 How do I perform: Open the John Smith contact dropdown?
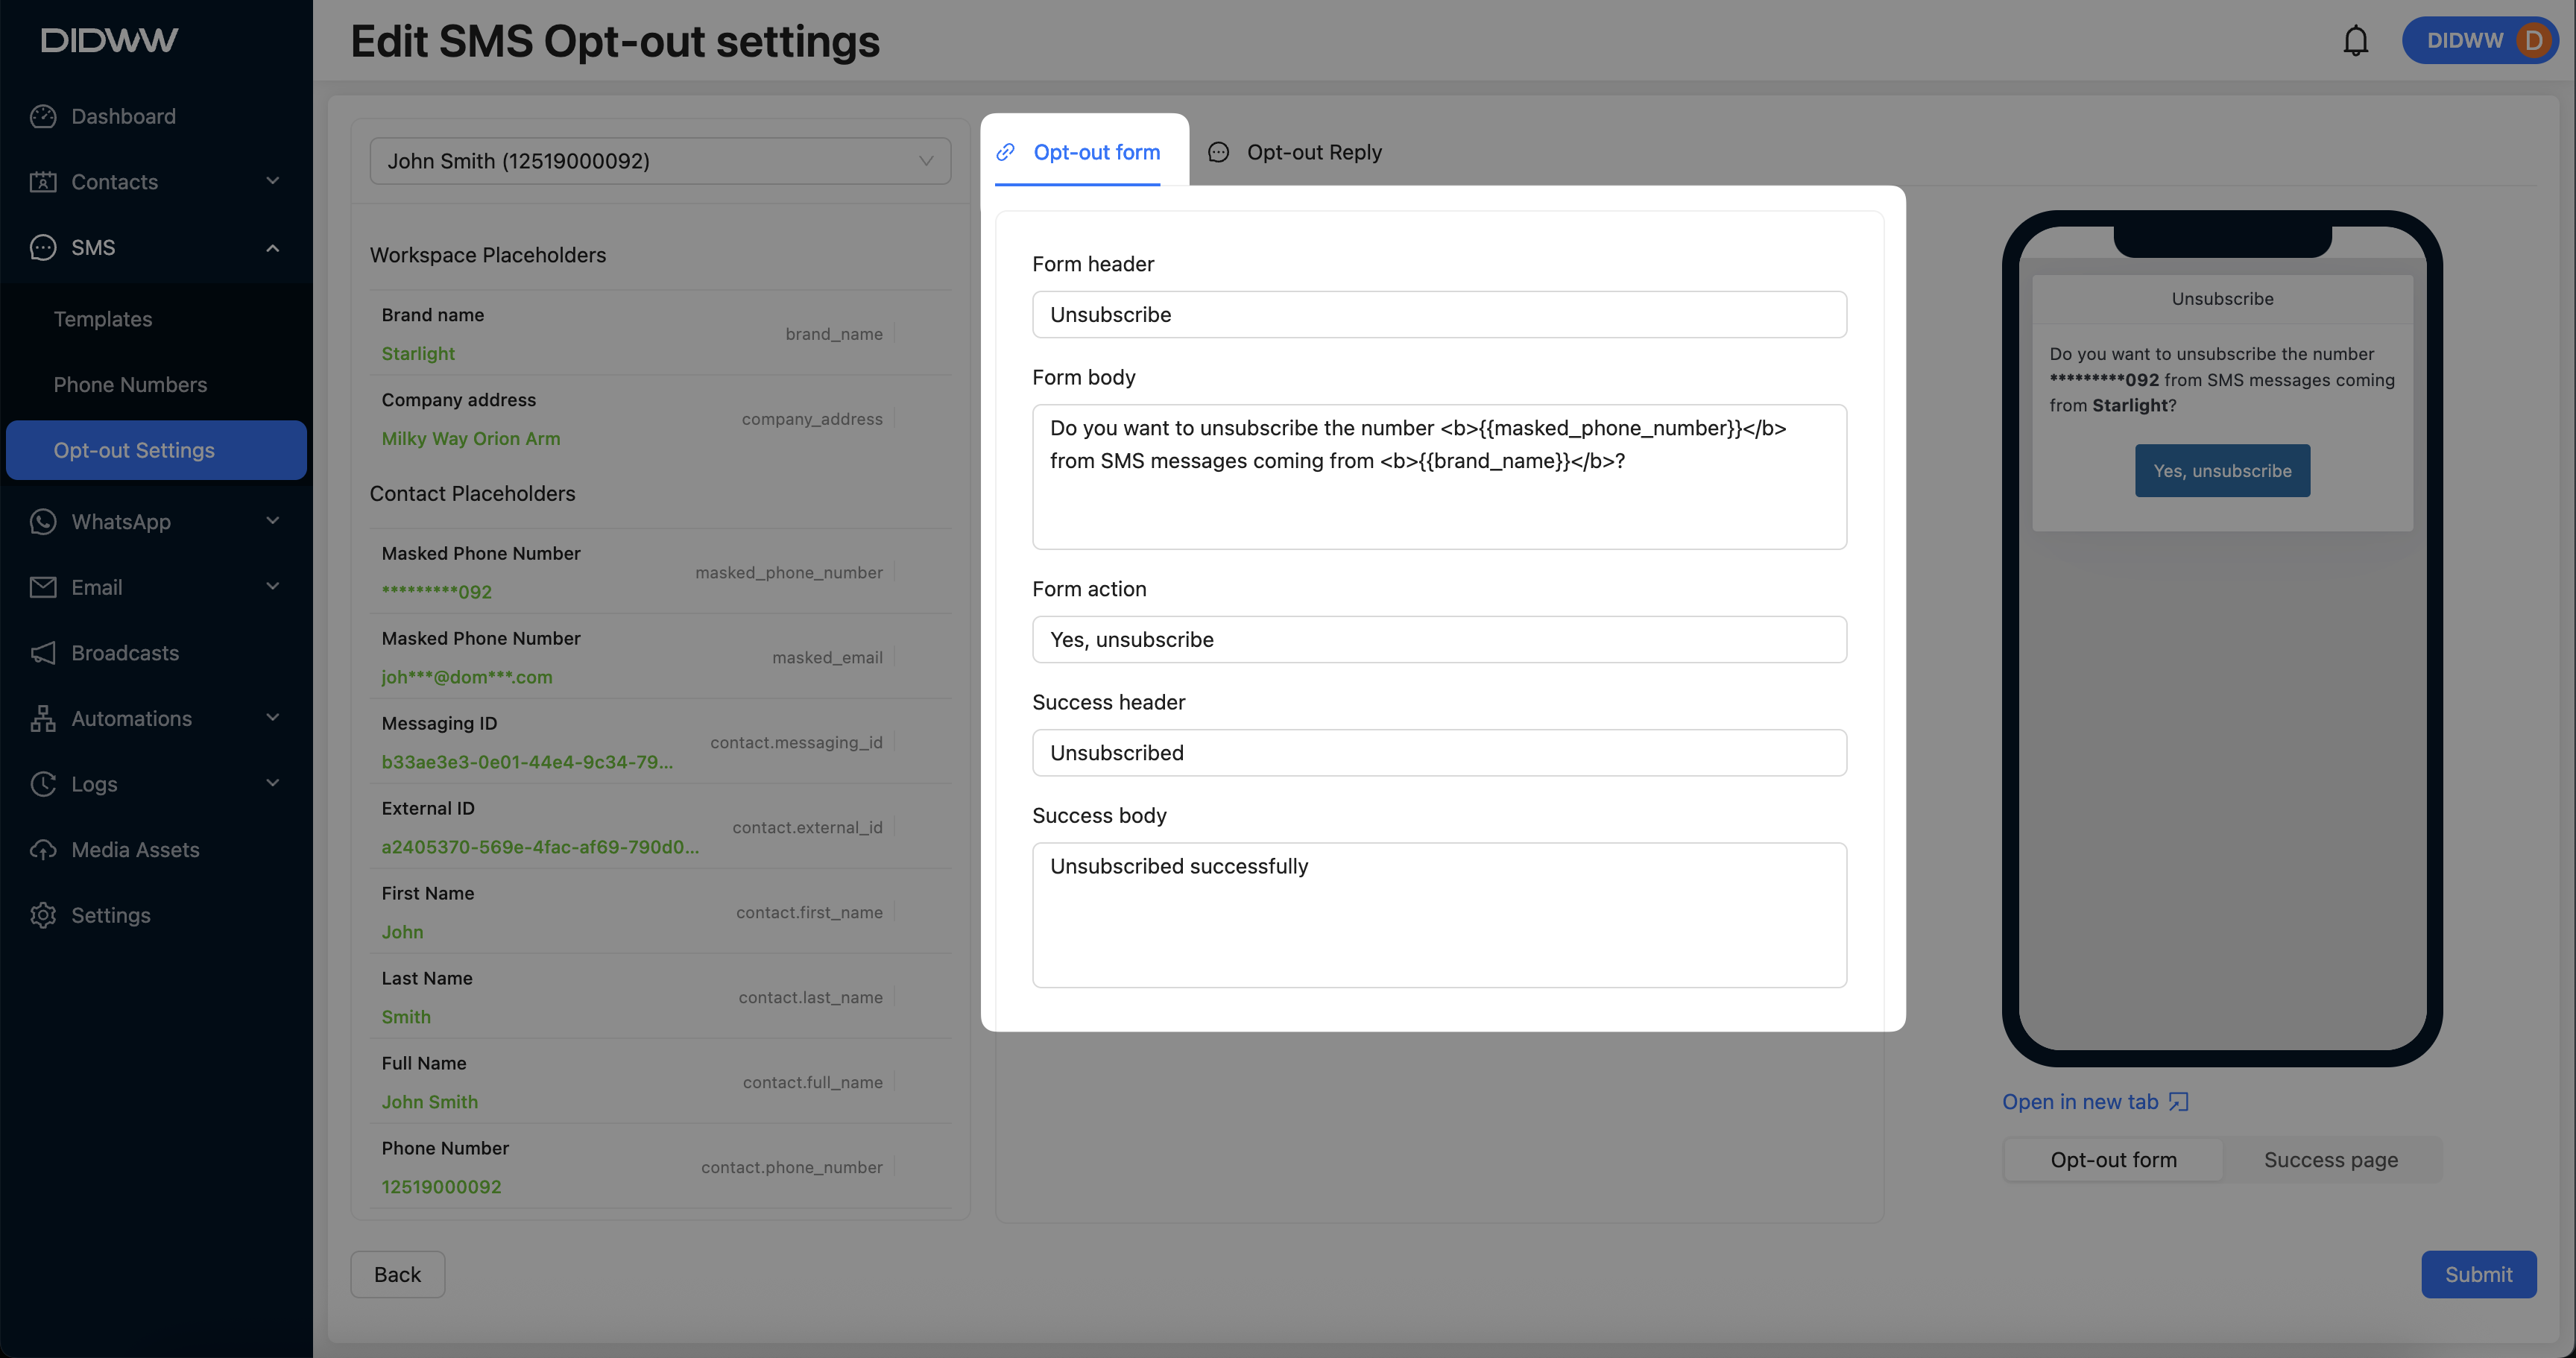click(x=660, y=161)
